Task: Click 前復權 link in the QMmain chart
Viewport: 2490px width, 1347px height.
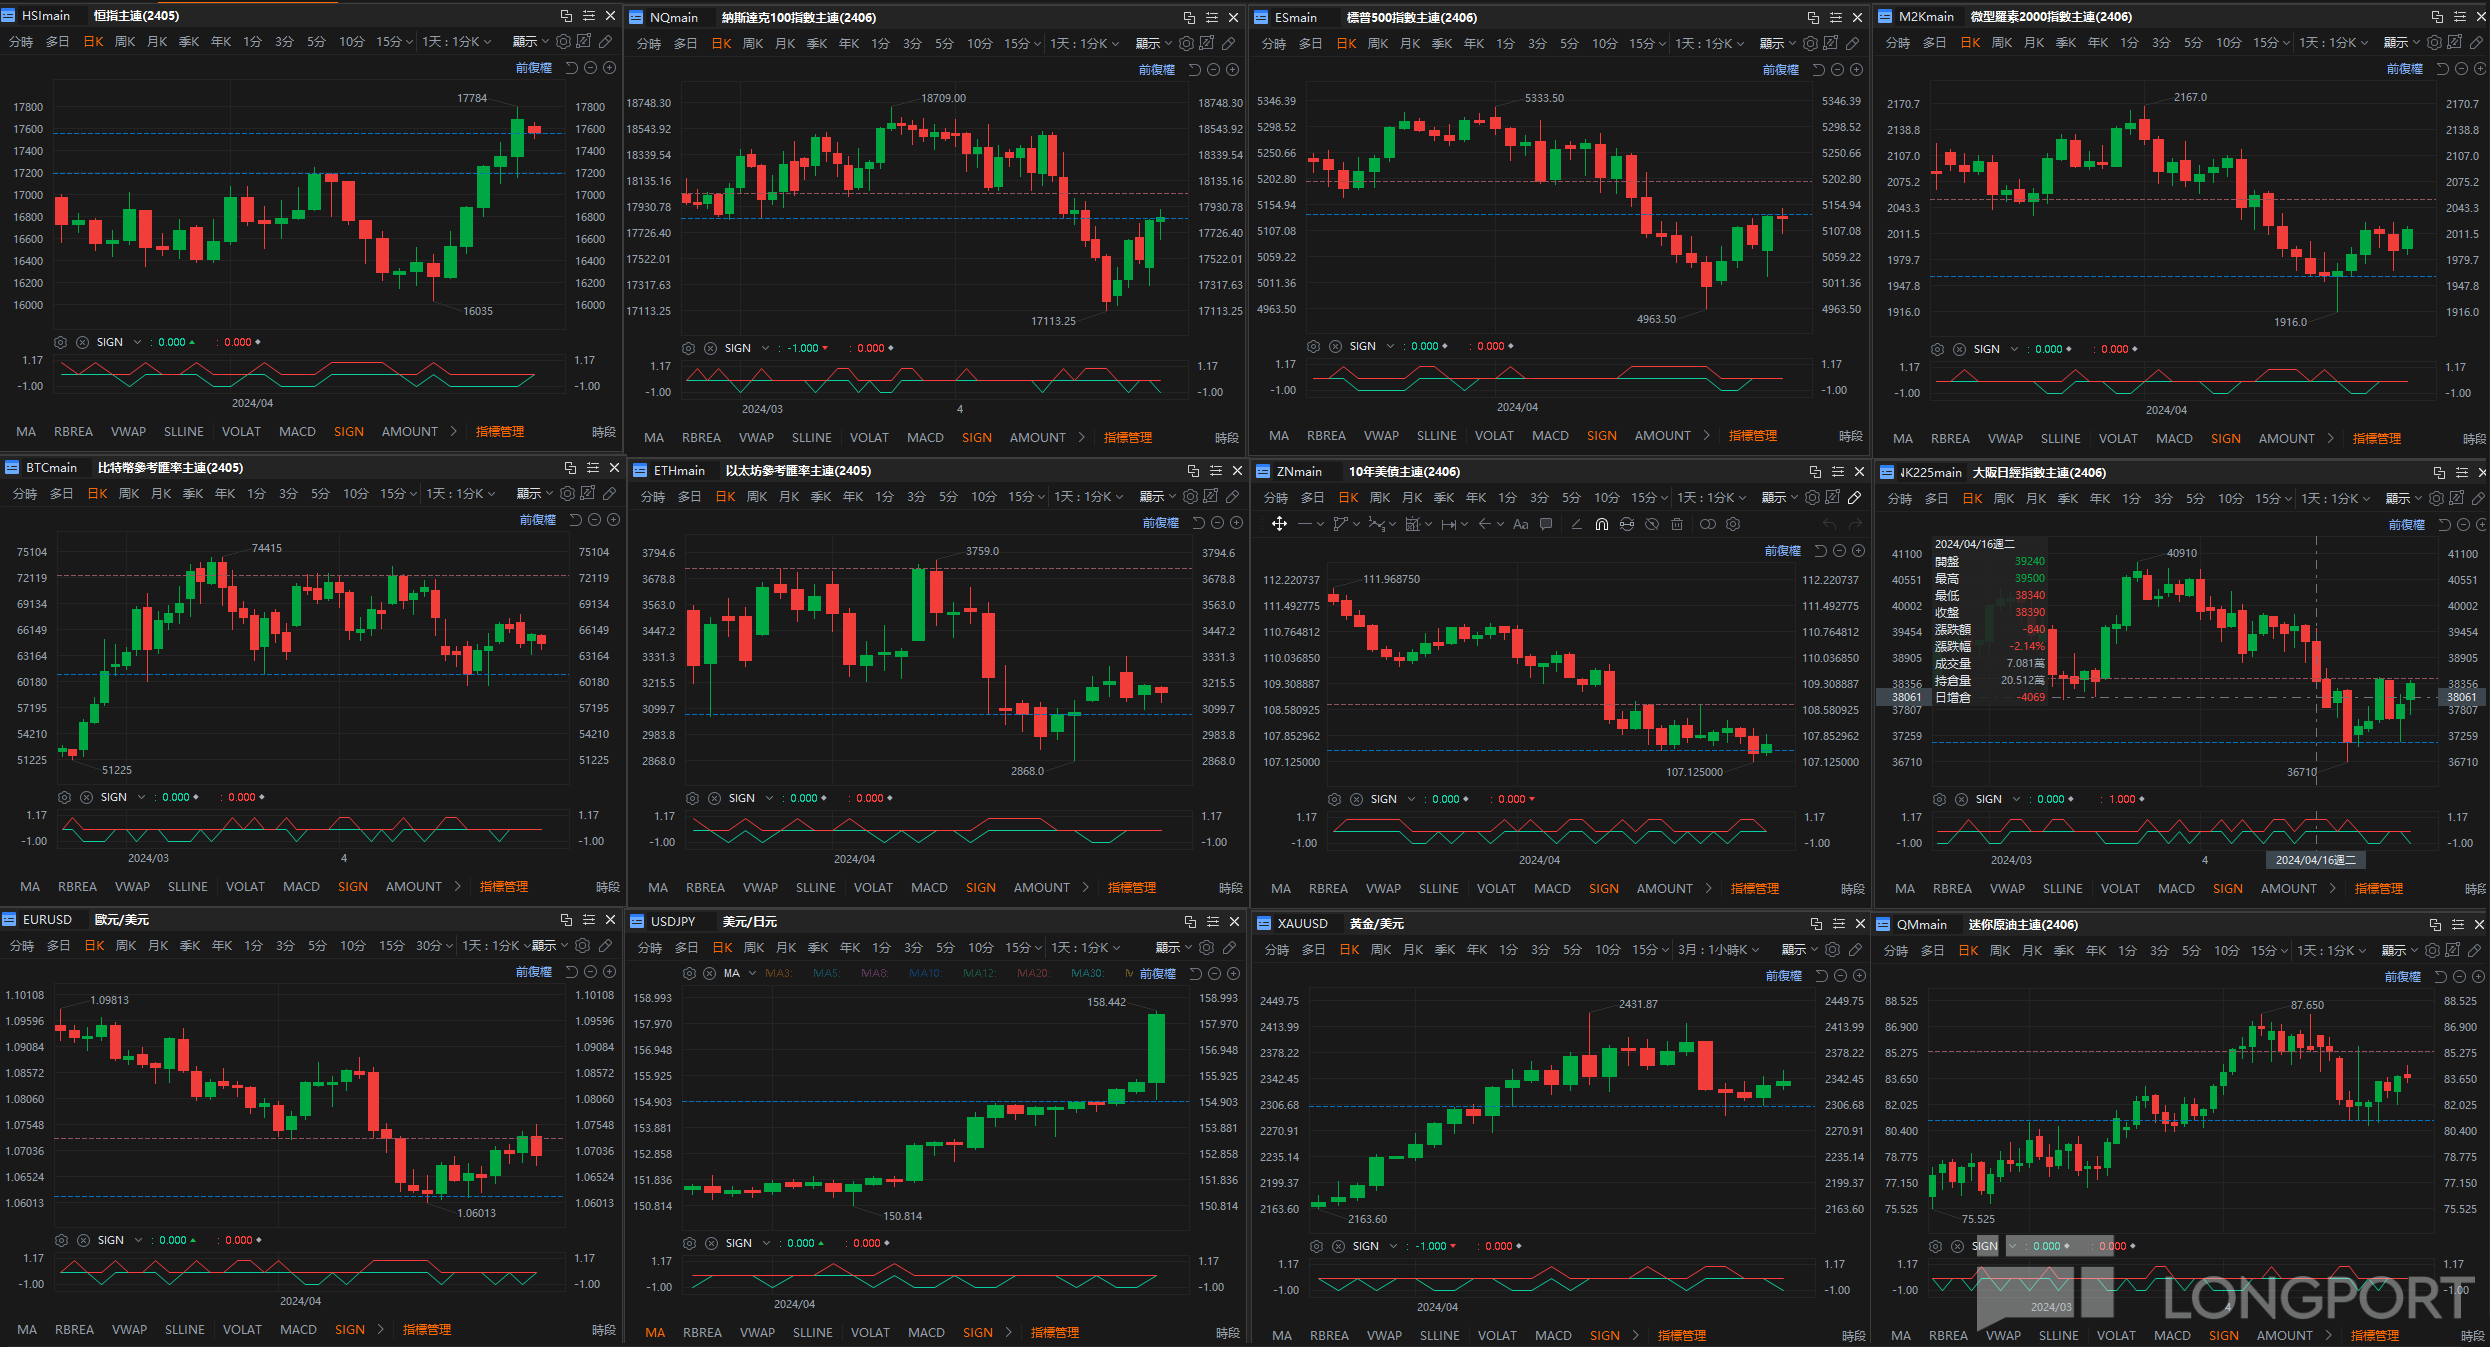Action: click(2403, 977)
